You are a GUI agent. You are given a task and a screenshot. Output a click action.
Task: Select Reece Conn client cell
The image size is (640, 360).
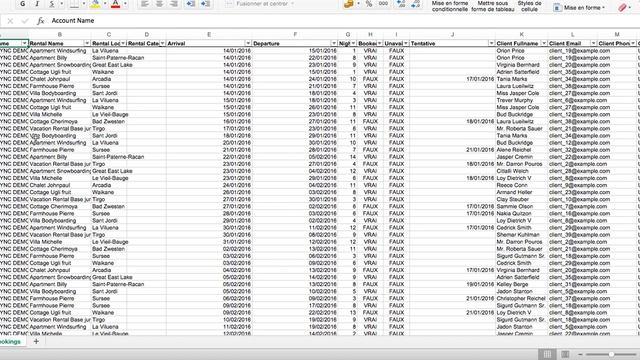[x=522, y=185]
